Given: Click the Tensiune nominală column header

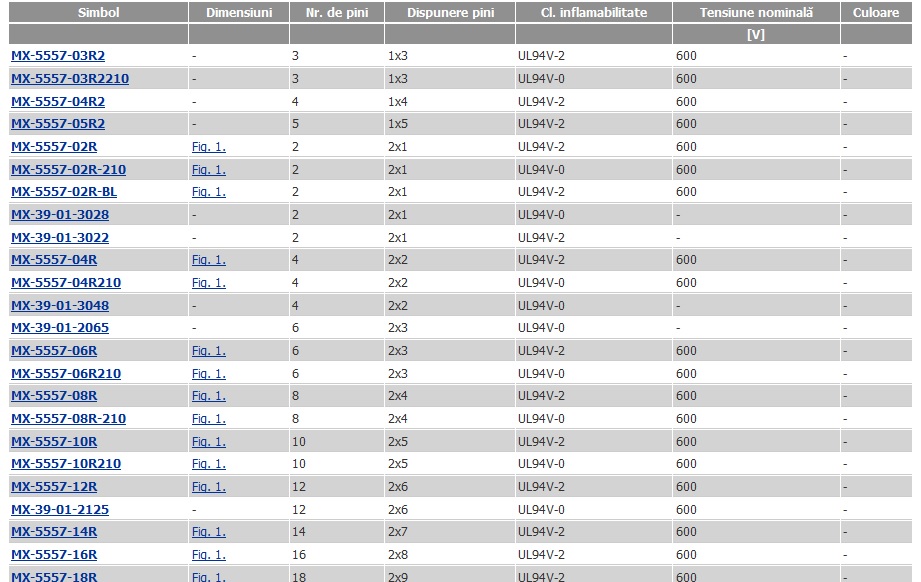Looking at the screenshot, I should [x=756, y=12].
